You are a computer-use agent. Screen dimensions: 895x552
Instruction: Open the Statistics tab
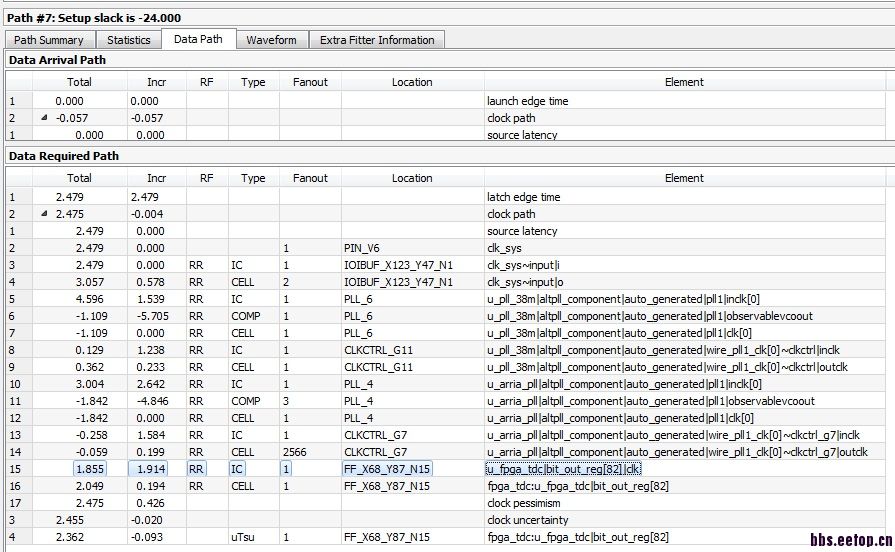[x=129, y=40]
